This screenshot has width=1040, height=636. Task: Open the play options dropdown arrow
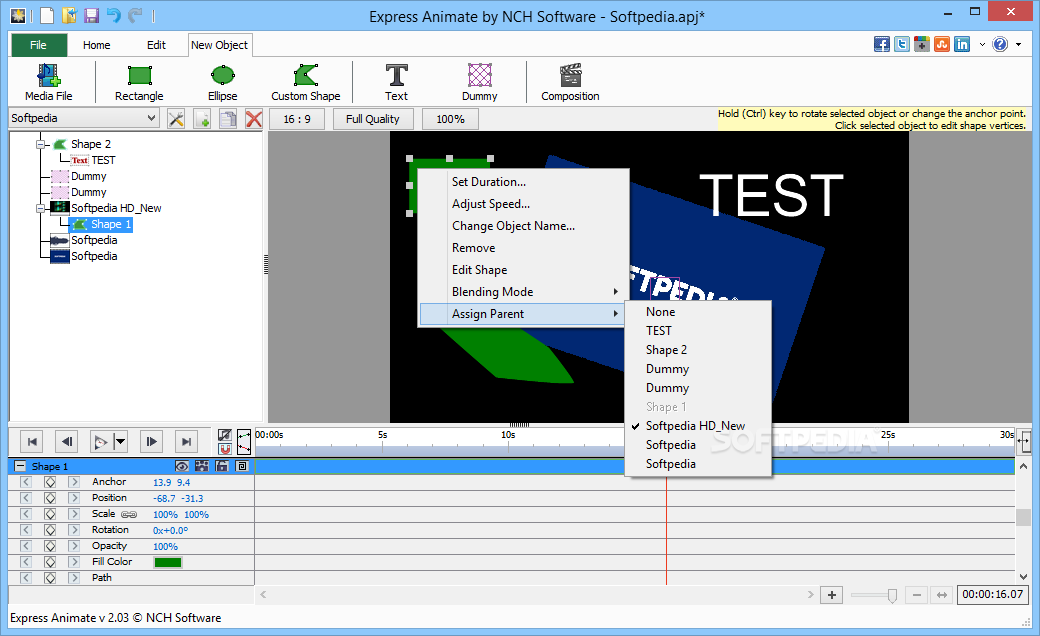tap(120, 442)
